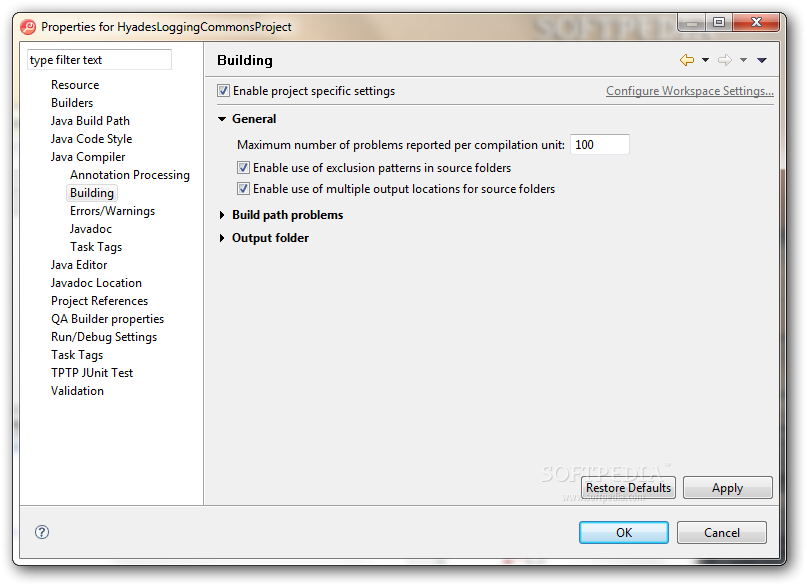Collapse the General section
The width and height of the screenshot is (807, 586).
click(222, 119)
